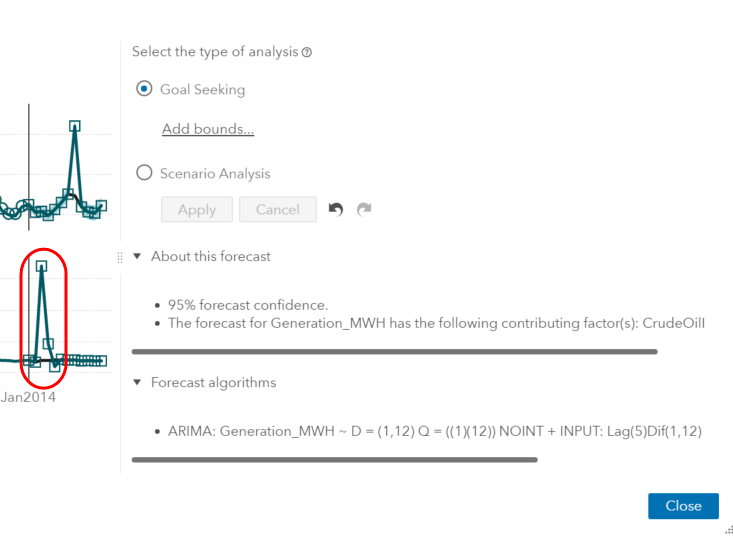The image size is (733, 536).
Task: Click the redo arrow icon
Action: [364, 209]
